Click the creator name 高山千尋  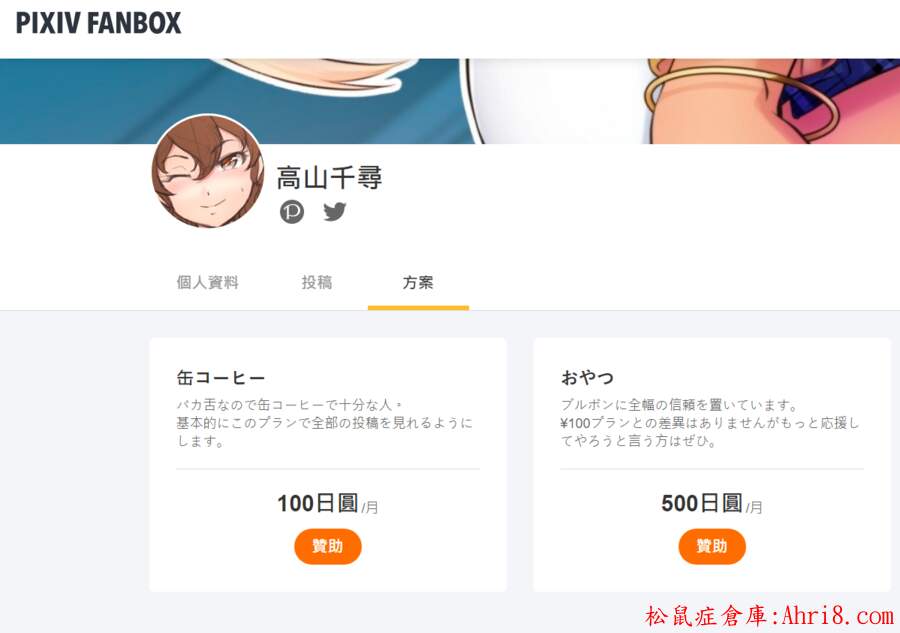point(329,177)
